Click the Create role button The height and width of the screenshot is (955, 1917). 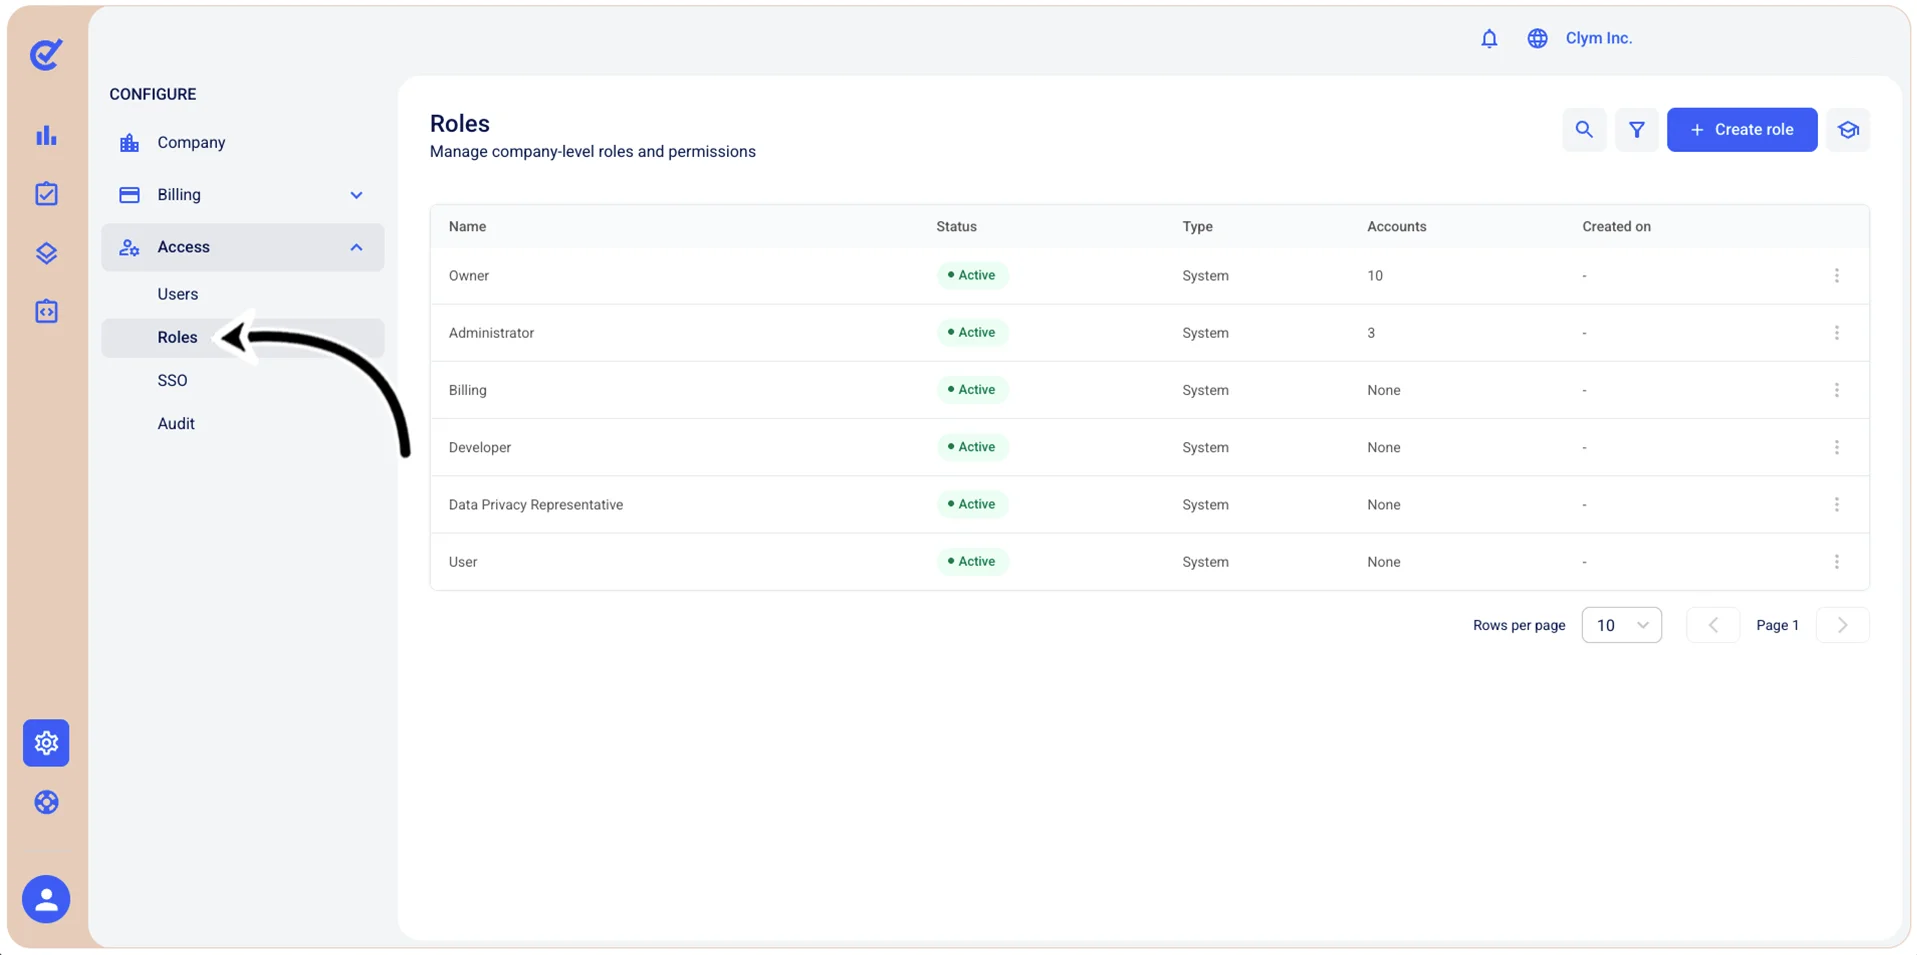pyautogui.click(x=1741, y=130)
